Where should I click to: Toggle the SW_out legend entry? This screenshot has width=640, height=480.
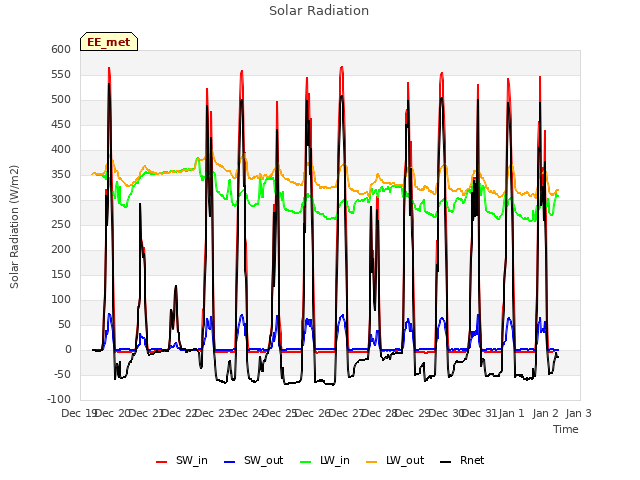(253, 460)
